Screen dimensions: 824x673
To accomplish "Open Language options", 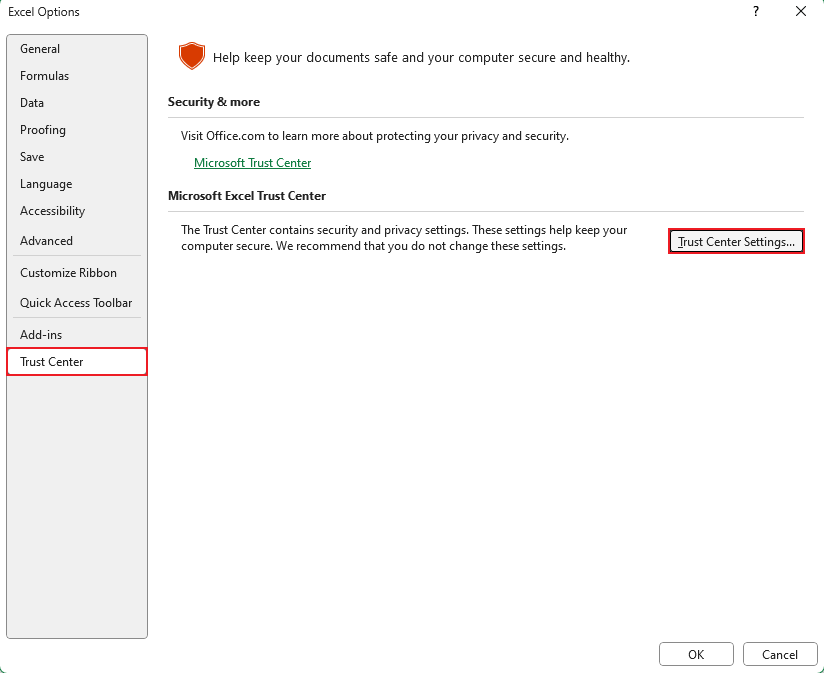I will click(77, 184).
